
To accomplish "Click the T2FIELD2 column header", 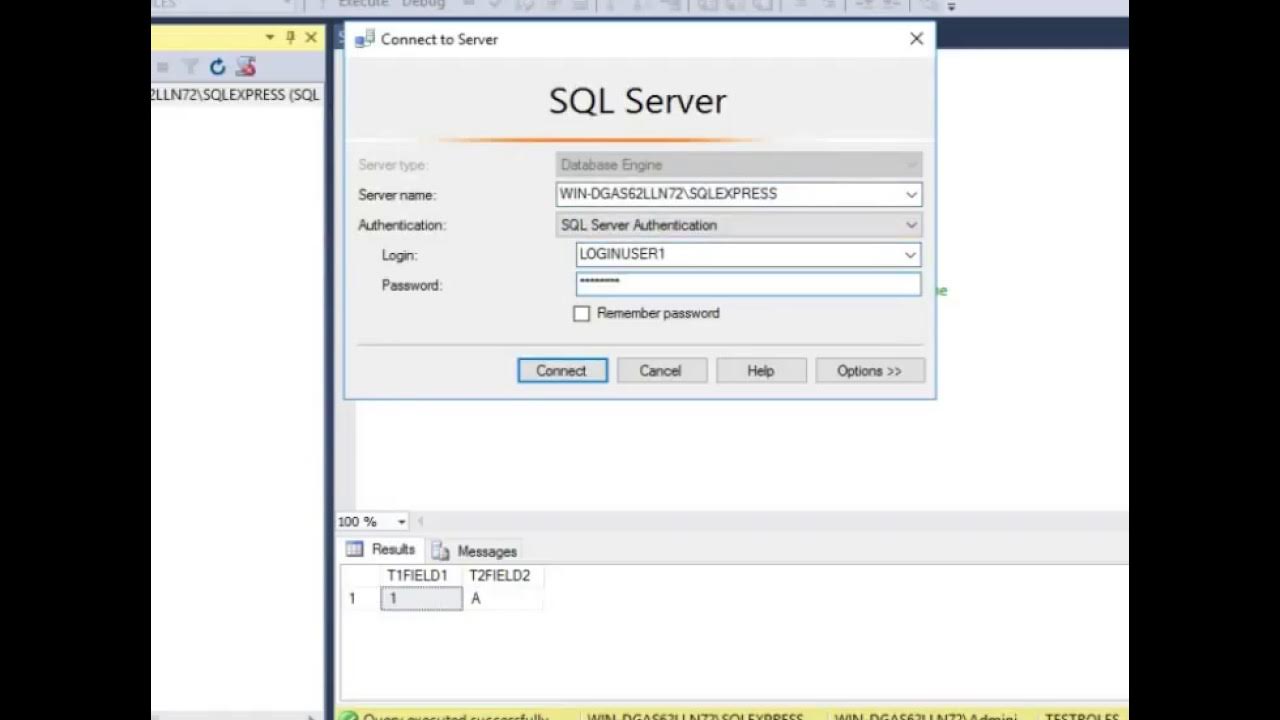I will [x=500, y=576].
